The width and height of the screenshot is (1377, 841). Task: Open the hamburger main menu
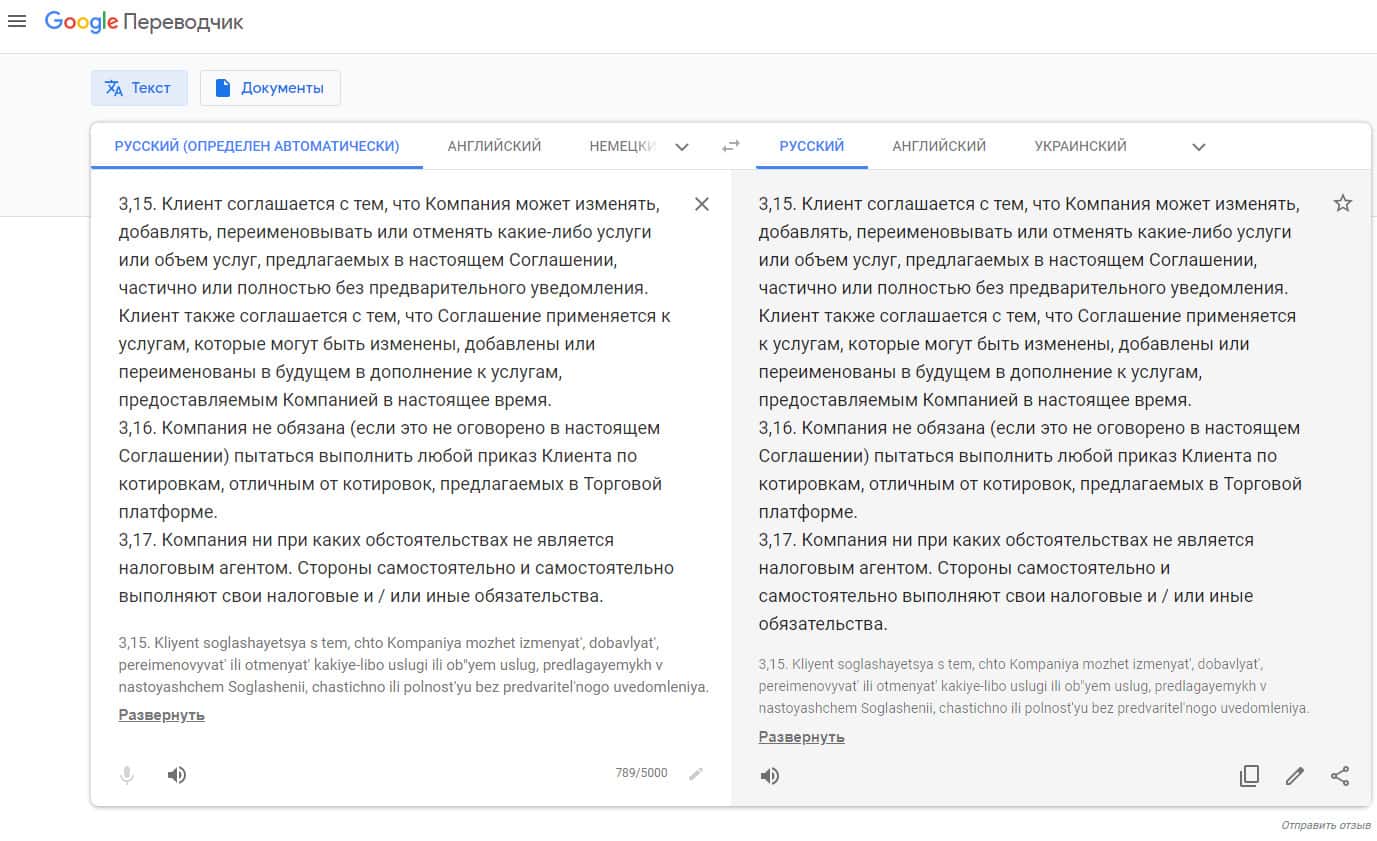pyautogui.click(x=17, y=21)
